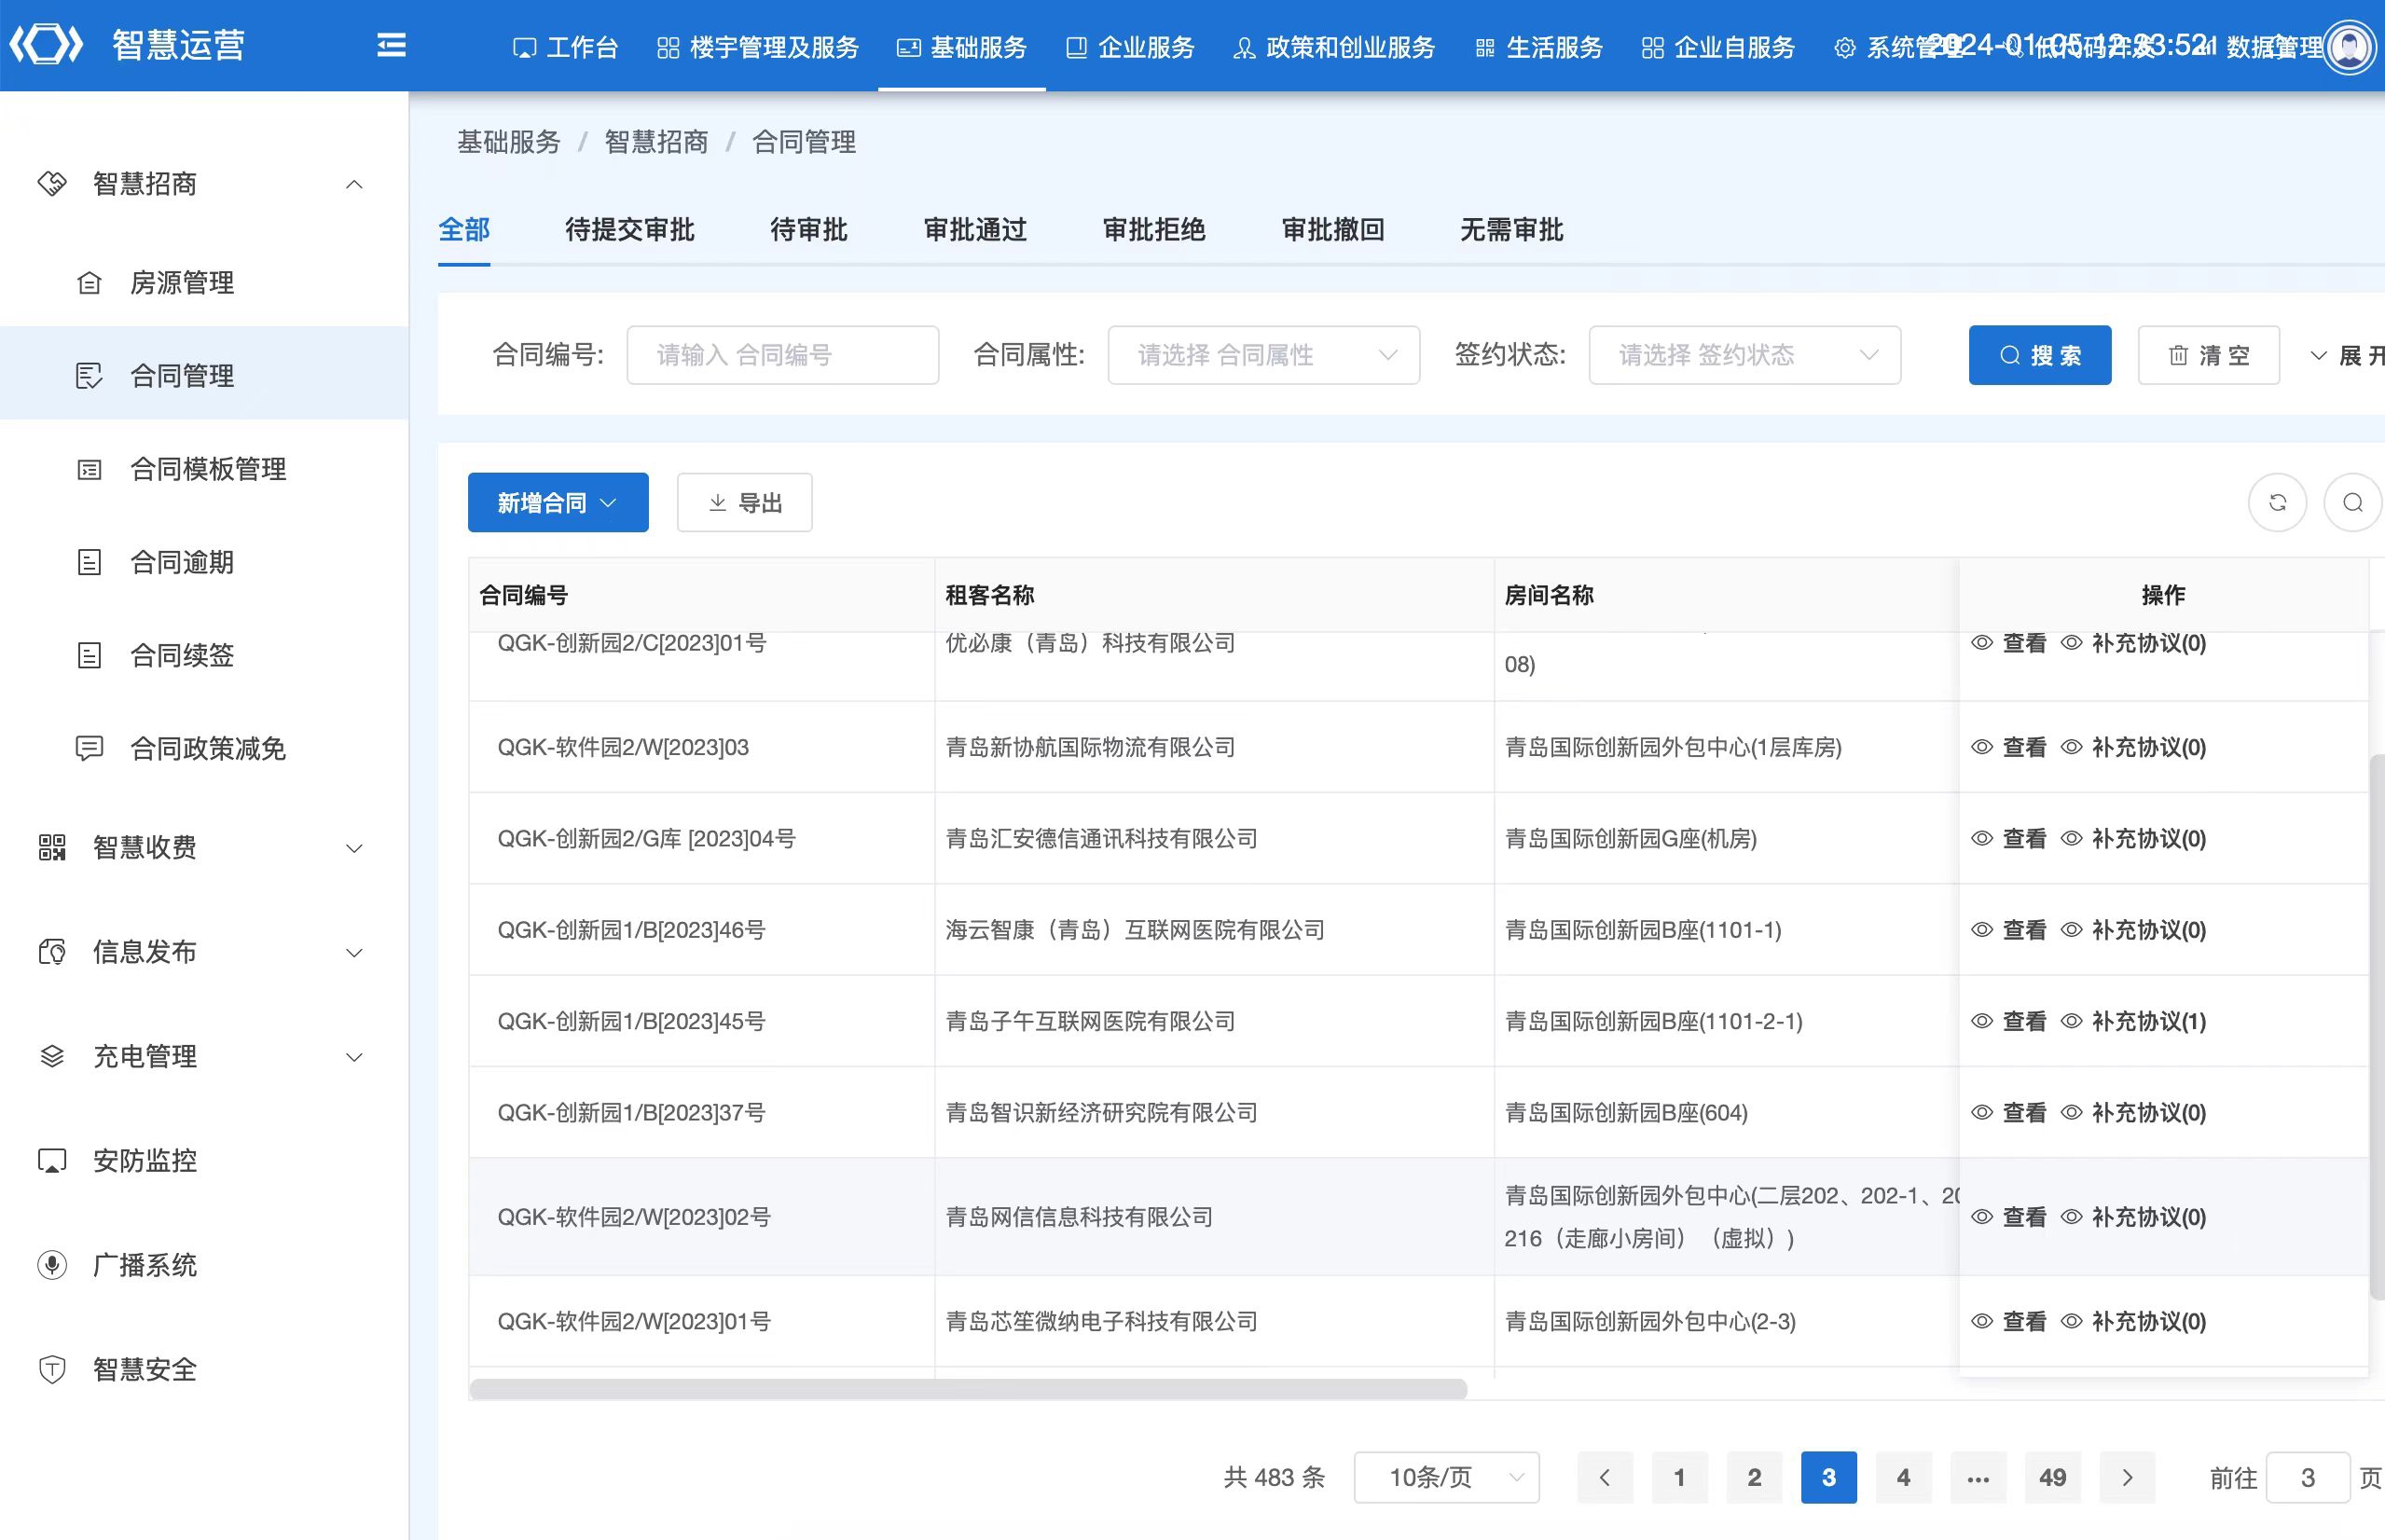This screenshot has width=2385, height=1540.
Task: Click the round search toggle icon
Action: 2353,502
